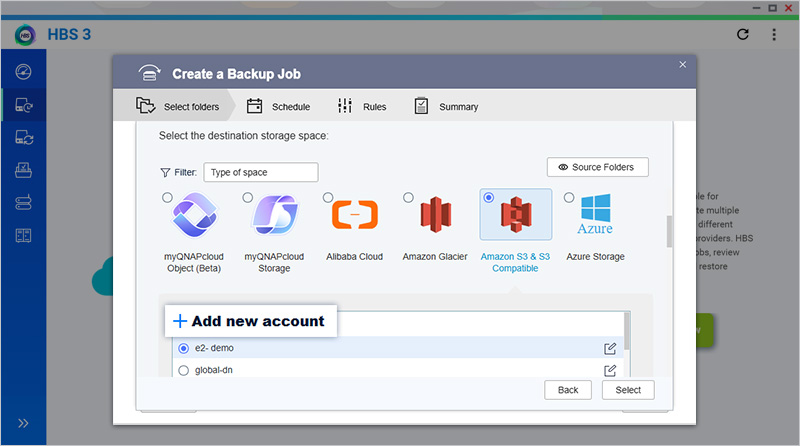Click the Azure Storage logo
The image size is (800, 446).
point(595,214)
